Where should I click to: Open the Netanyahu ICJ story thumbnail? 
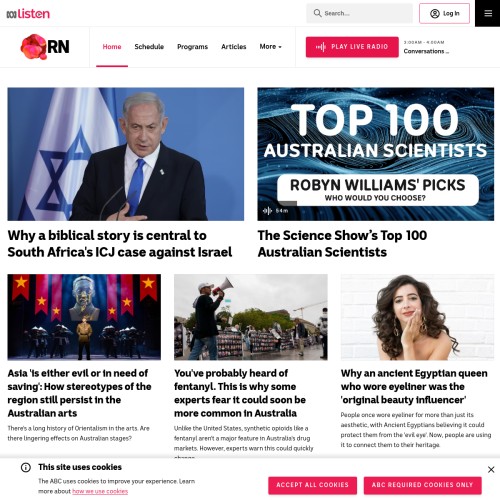(x=126, y=154)
